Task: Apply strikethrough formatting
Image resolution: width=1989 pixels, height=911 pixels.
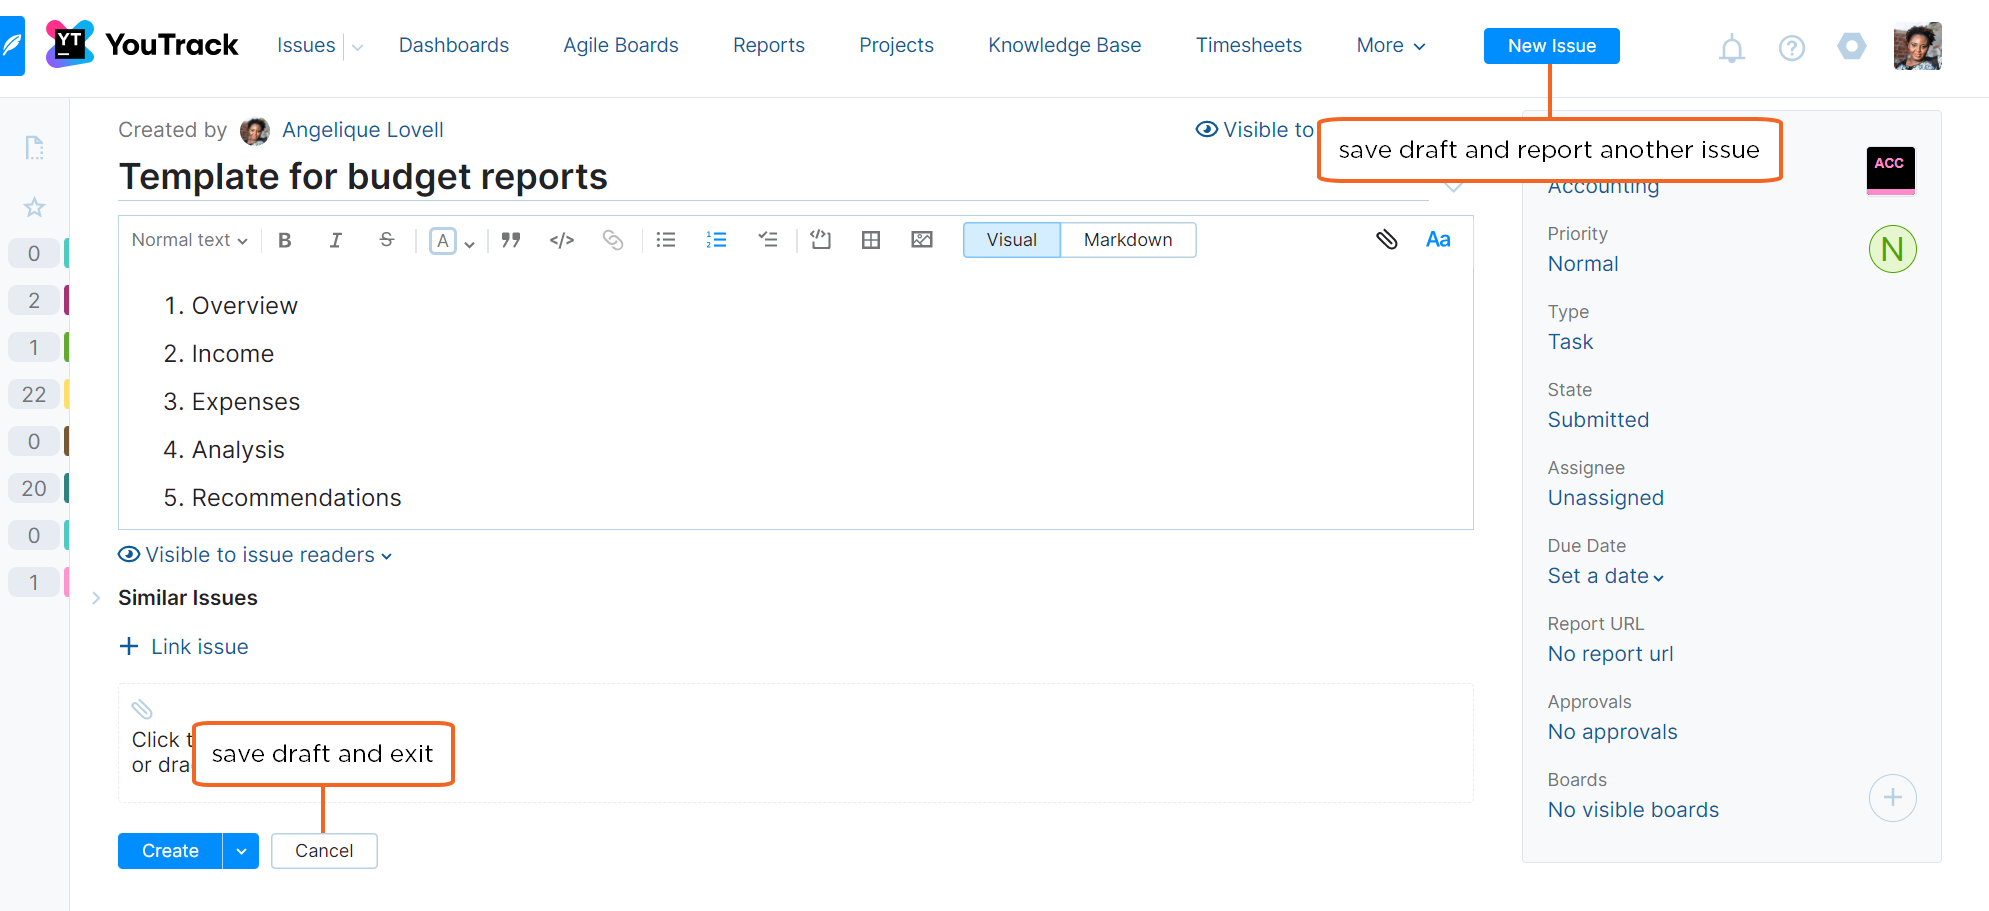Action: pos(387,240)
